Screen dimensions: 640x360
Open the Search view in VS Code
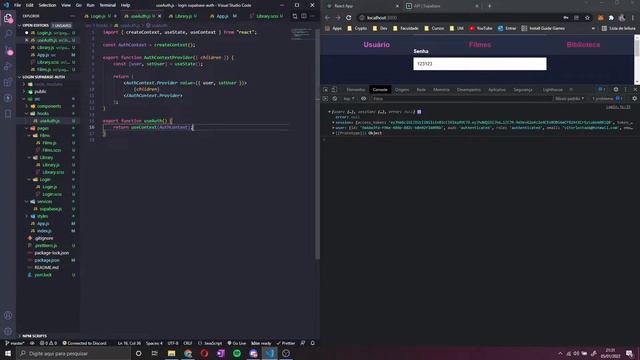click(8, 34)
